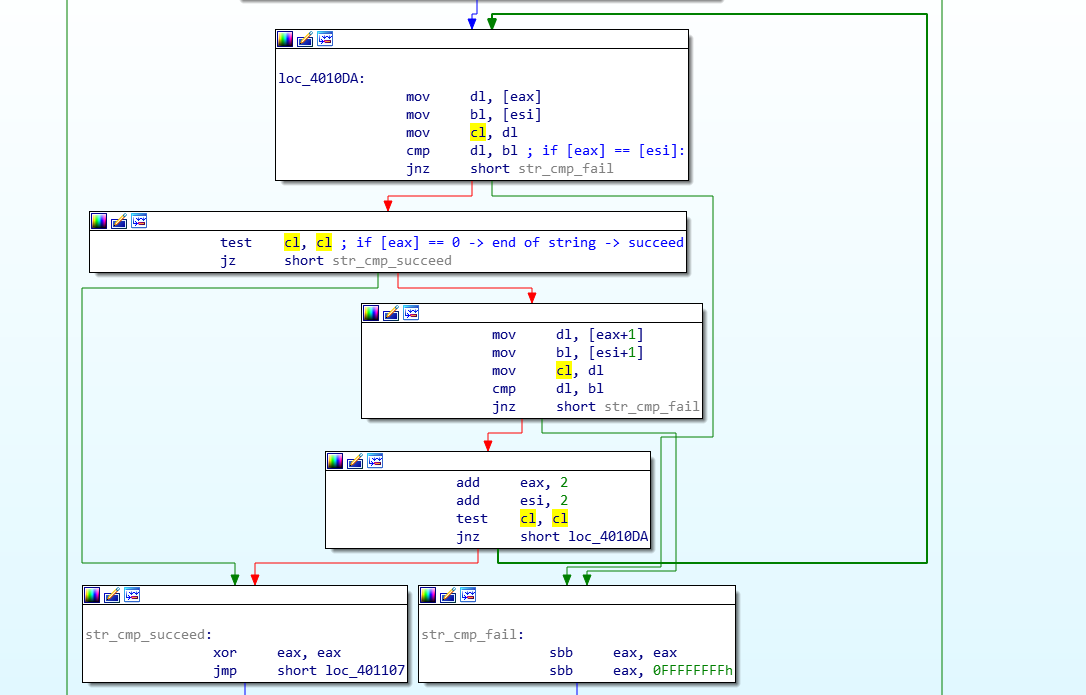This screenshot has width=1086, height=695.
Task: Select the "mov dl, [eax]" instruction
Action: click(474, 96)
